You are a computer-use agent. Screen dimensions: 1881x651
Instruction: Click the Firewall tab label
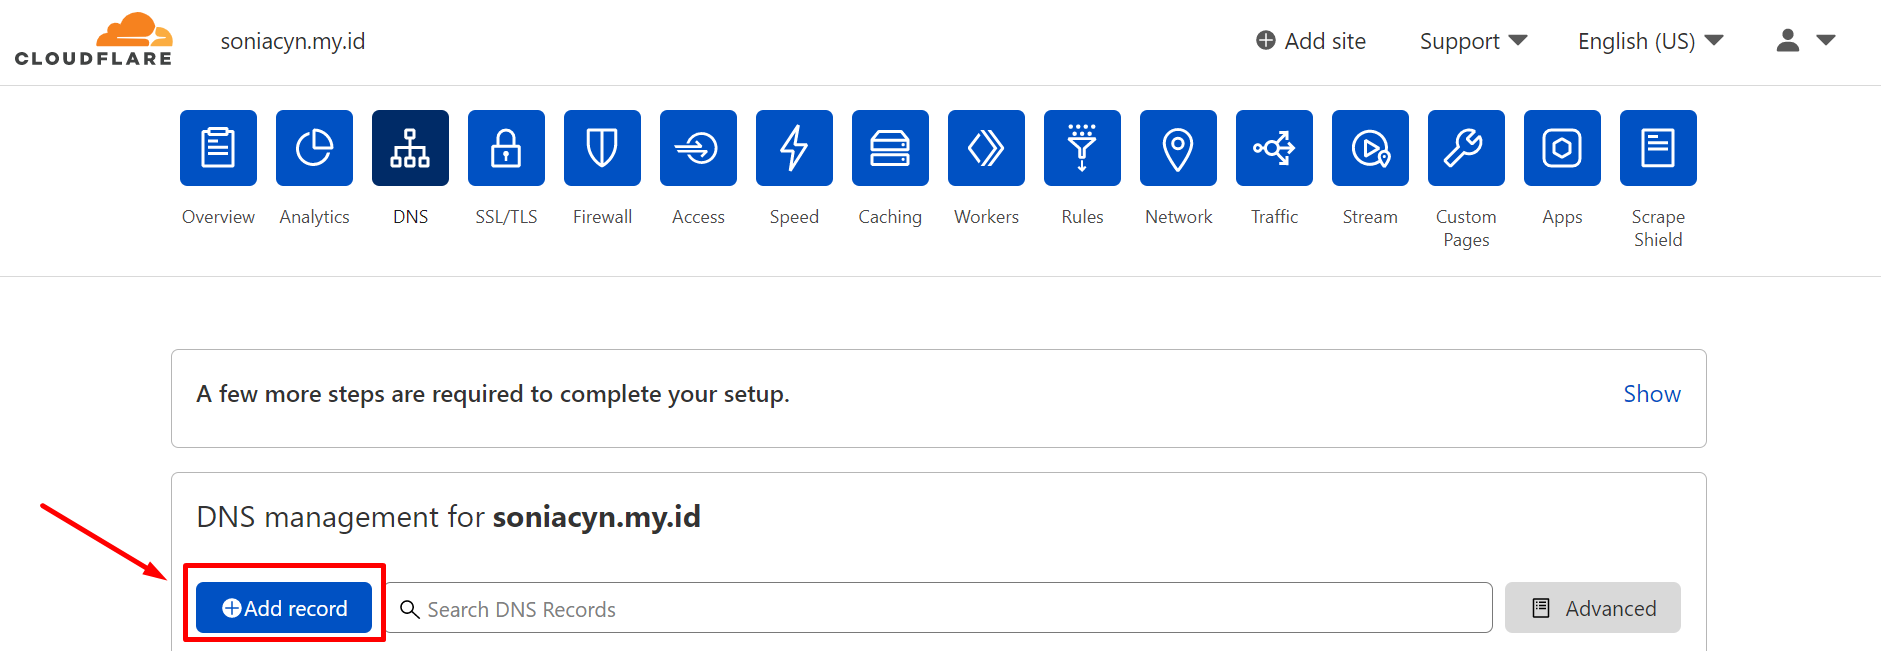point(602,217)
